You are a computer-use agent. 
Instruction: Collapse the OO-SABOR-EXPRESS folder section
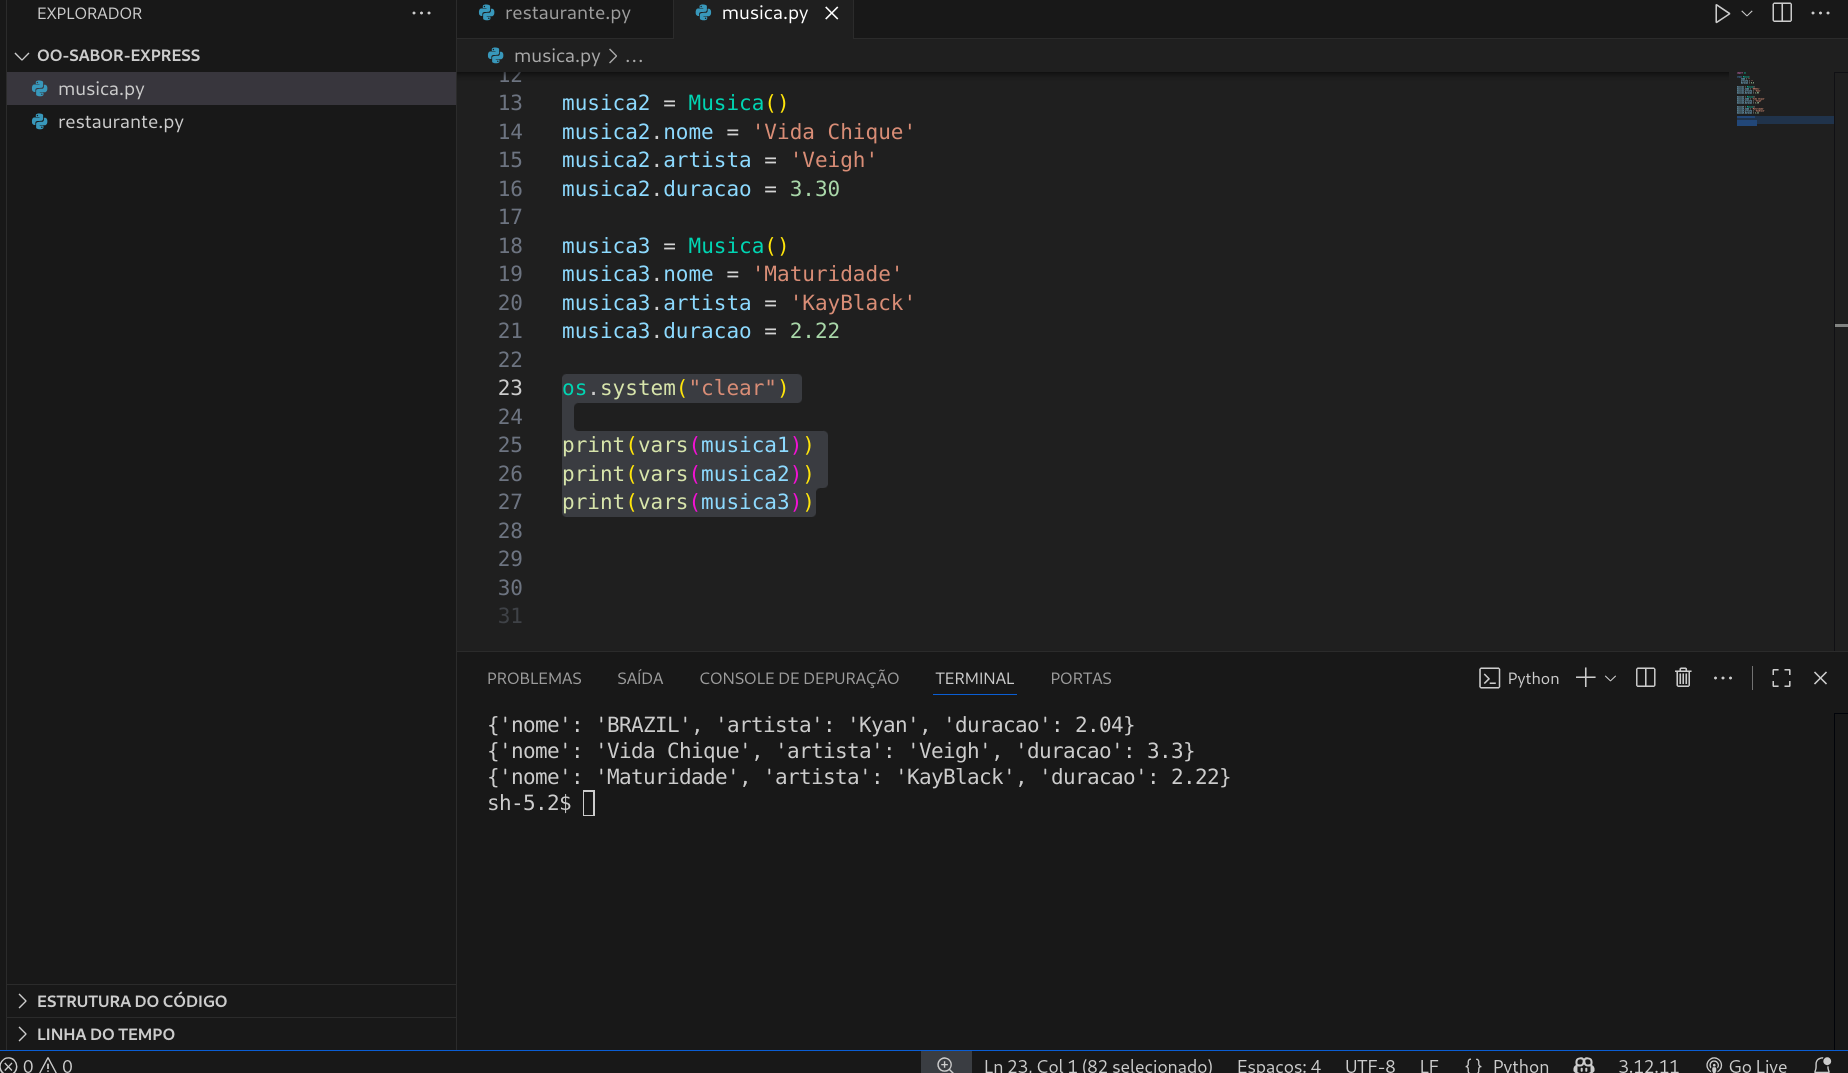[22, 56]
